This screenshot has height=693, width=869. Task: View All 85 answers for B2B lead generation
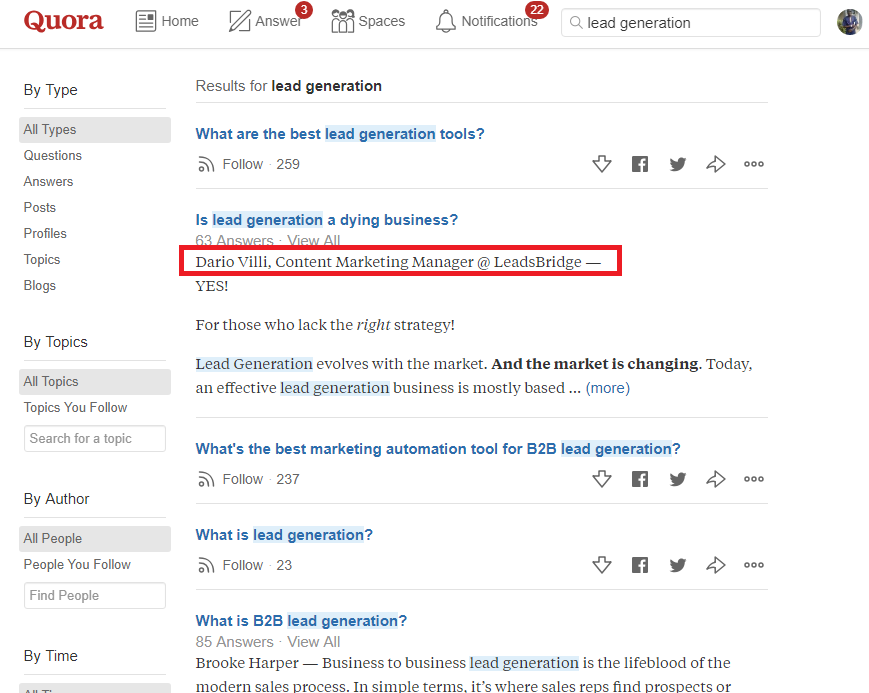(314, 642)
